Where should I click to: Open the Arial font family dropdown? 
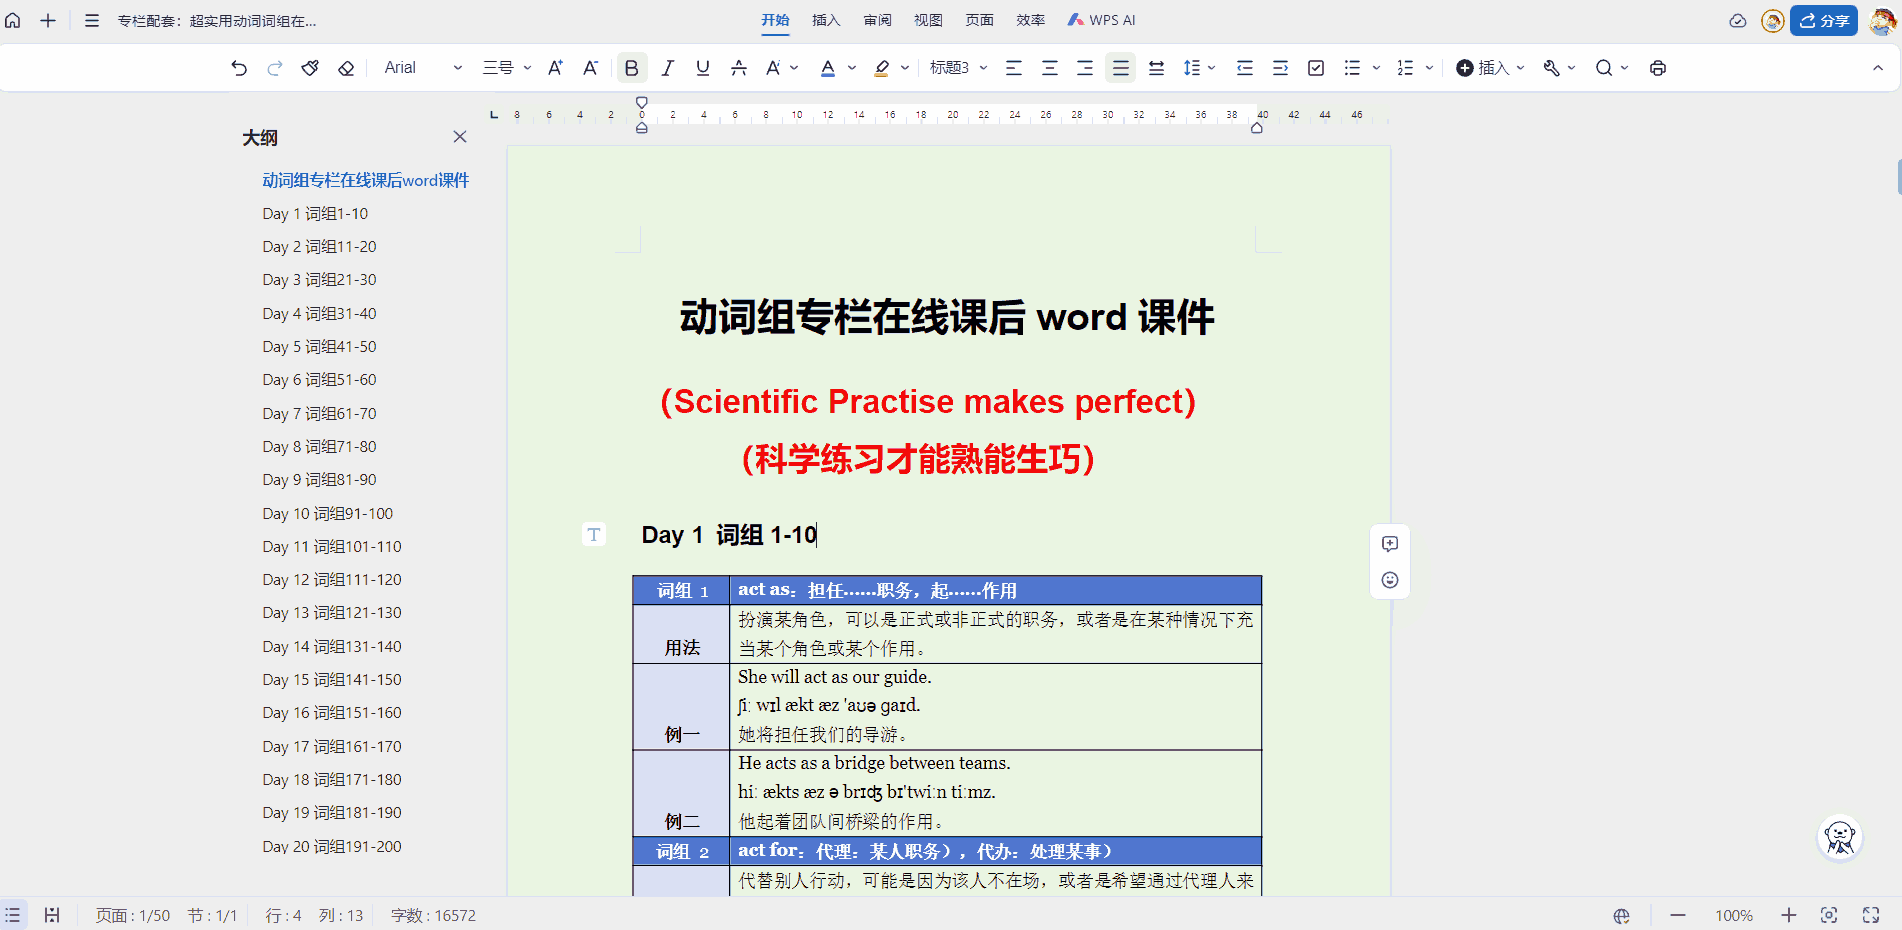tap(423, 68)
